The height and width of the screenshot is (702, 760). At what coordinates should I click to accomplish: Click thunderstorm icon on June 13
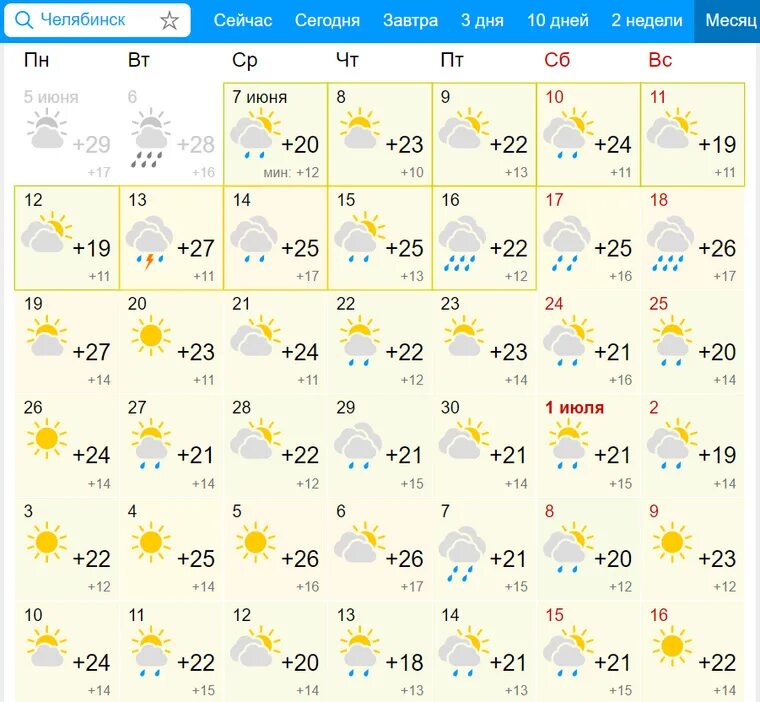[x=149, y=242]
